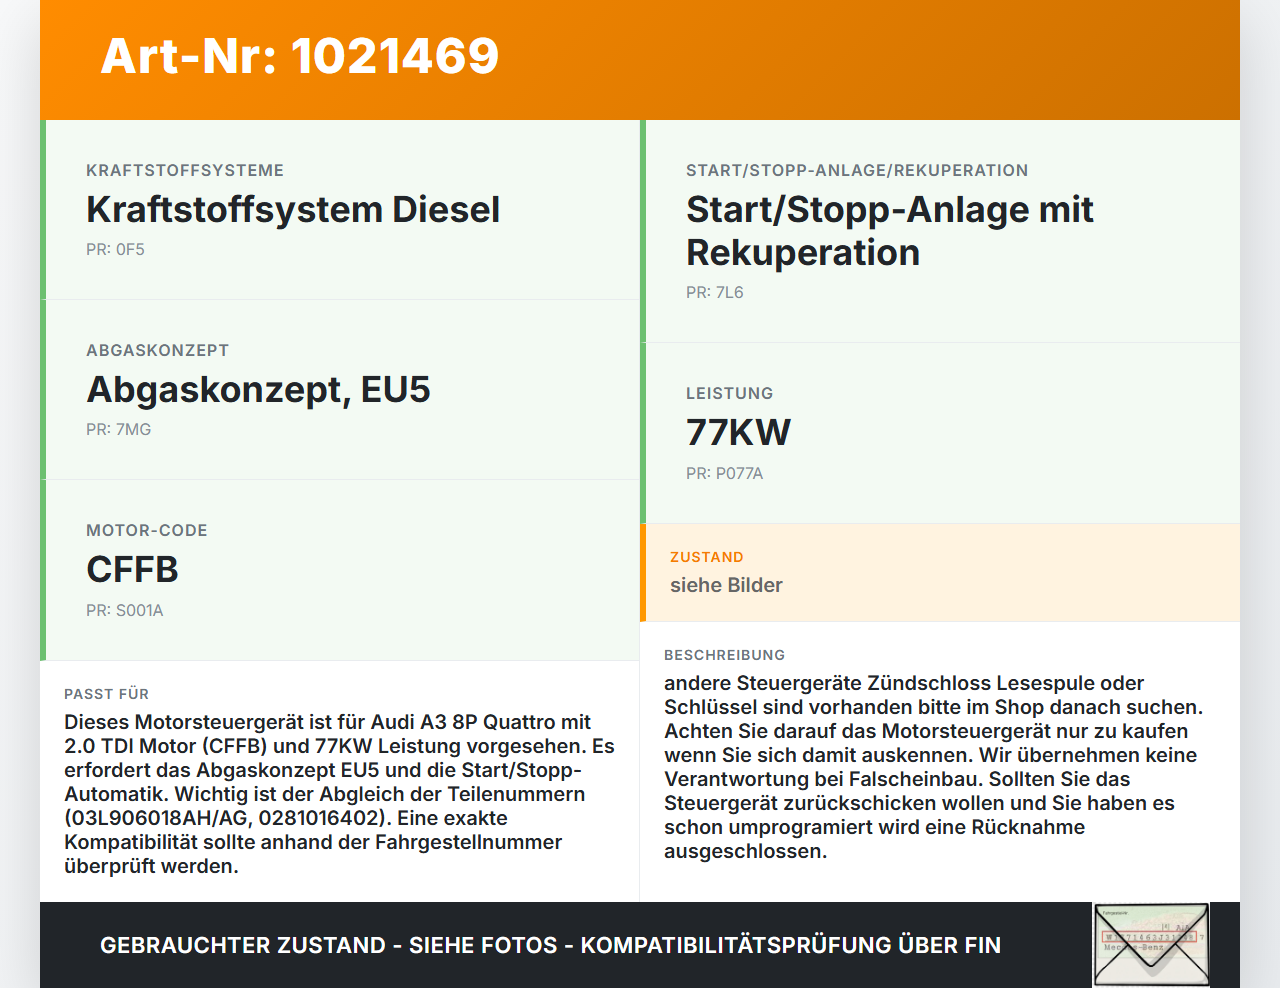Click the LEISTUNG label
This screenshot has height=988, width=1280.
(x=729, y=394)
